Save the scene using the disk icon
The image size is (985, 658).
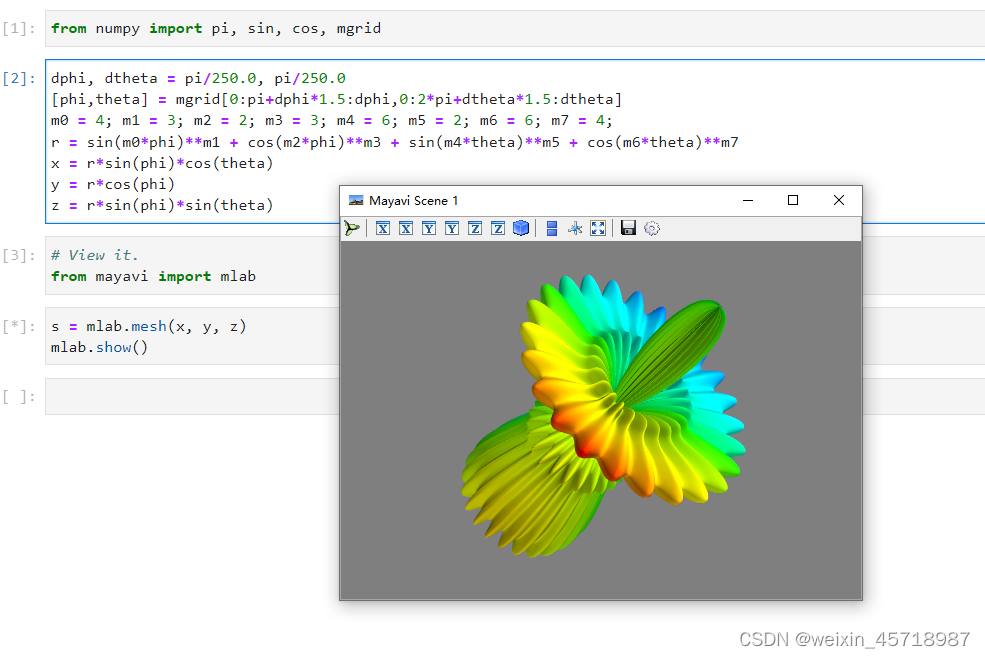click(627, 228)
